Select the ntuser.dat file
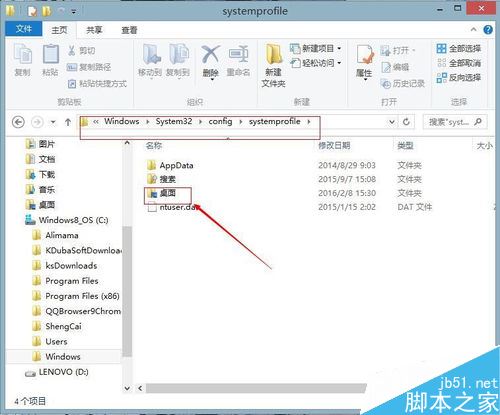The image size is (500, 415). [x=171, y=207]
